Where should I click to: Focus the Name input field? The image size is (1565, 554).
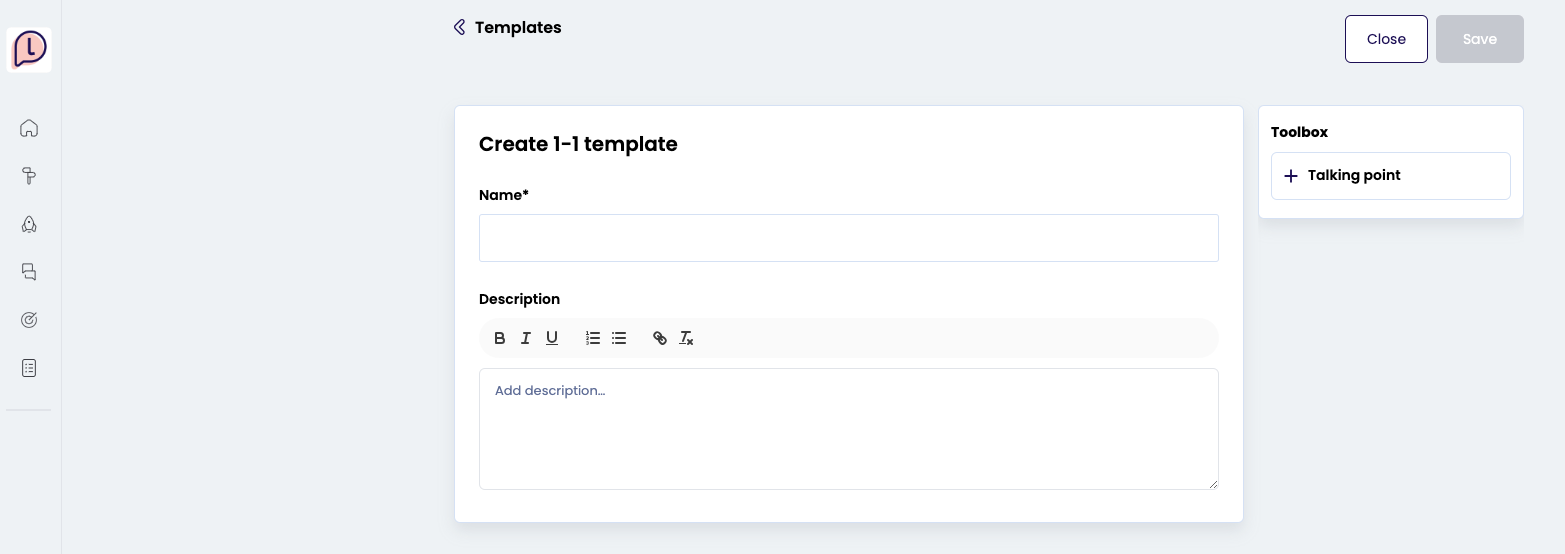coord(848,238)
